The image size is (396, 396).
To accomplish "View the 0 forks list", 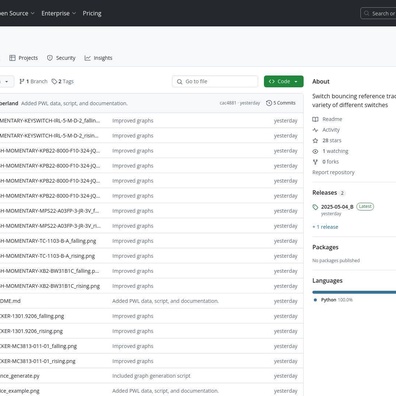I will coord(330,162).
